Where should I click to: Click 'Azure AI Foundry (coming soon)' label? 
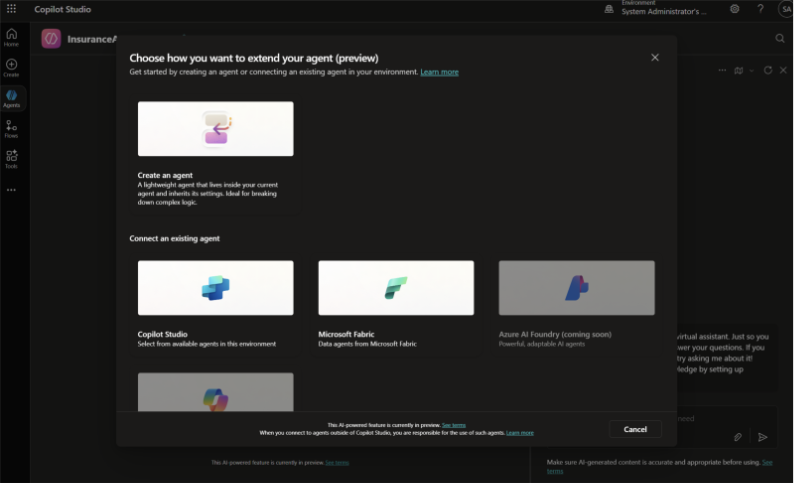tap(555, 335)
